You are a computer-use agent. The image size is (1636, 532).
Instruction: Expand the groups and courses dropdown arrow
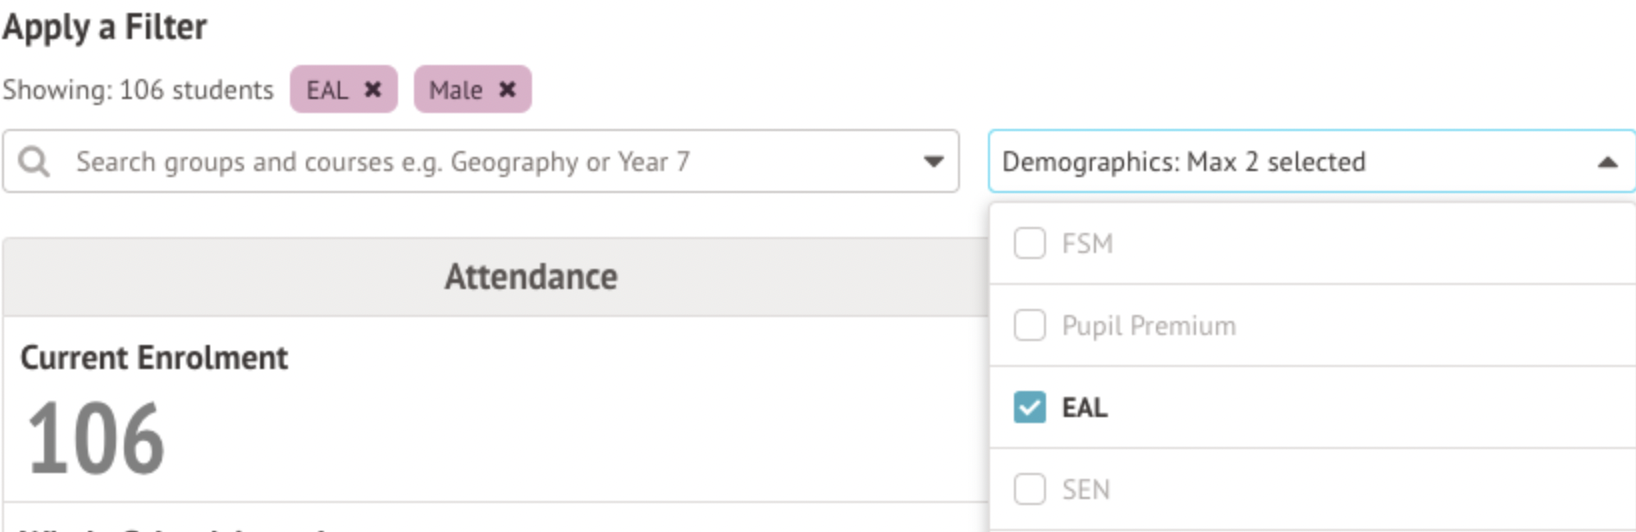(x=933, y=161)
